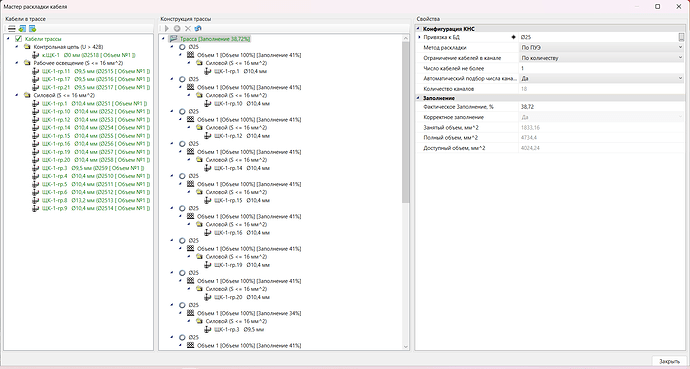Click the X delete icon in Конструкция трассы toolbar
The width and height of the screenshot is (690, 369).
coord(187,29)
